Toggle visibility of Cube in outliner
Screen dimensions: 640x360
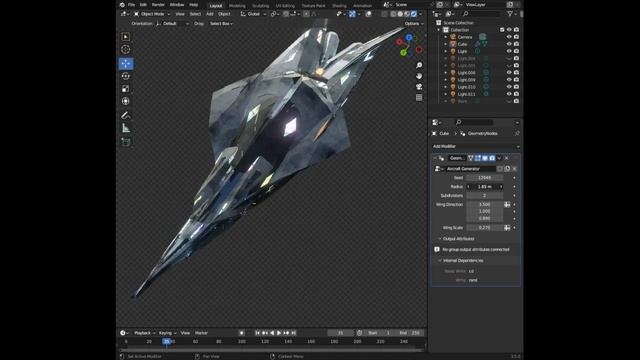tap(509, 44)
